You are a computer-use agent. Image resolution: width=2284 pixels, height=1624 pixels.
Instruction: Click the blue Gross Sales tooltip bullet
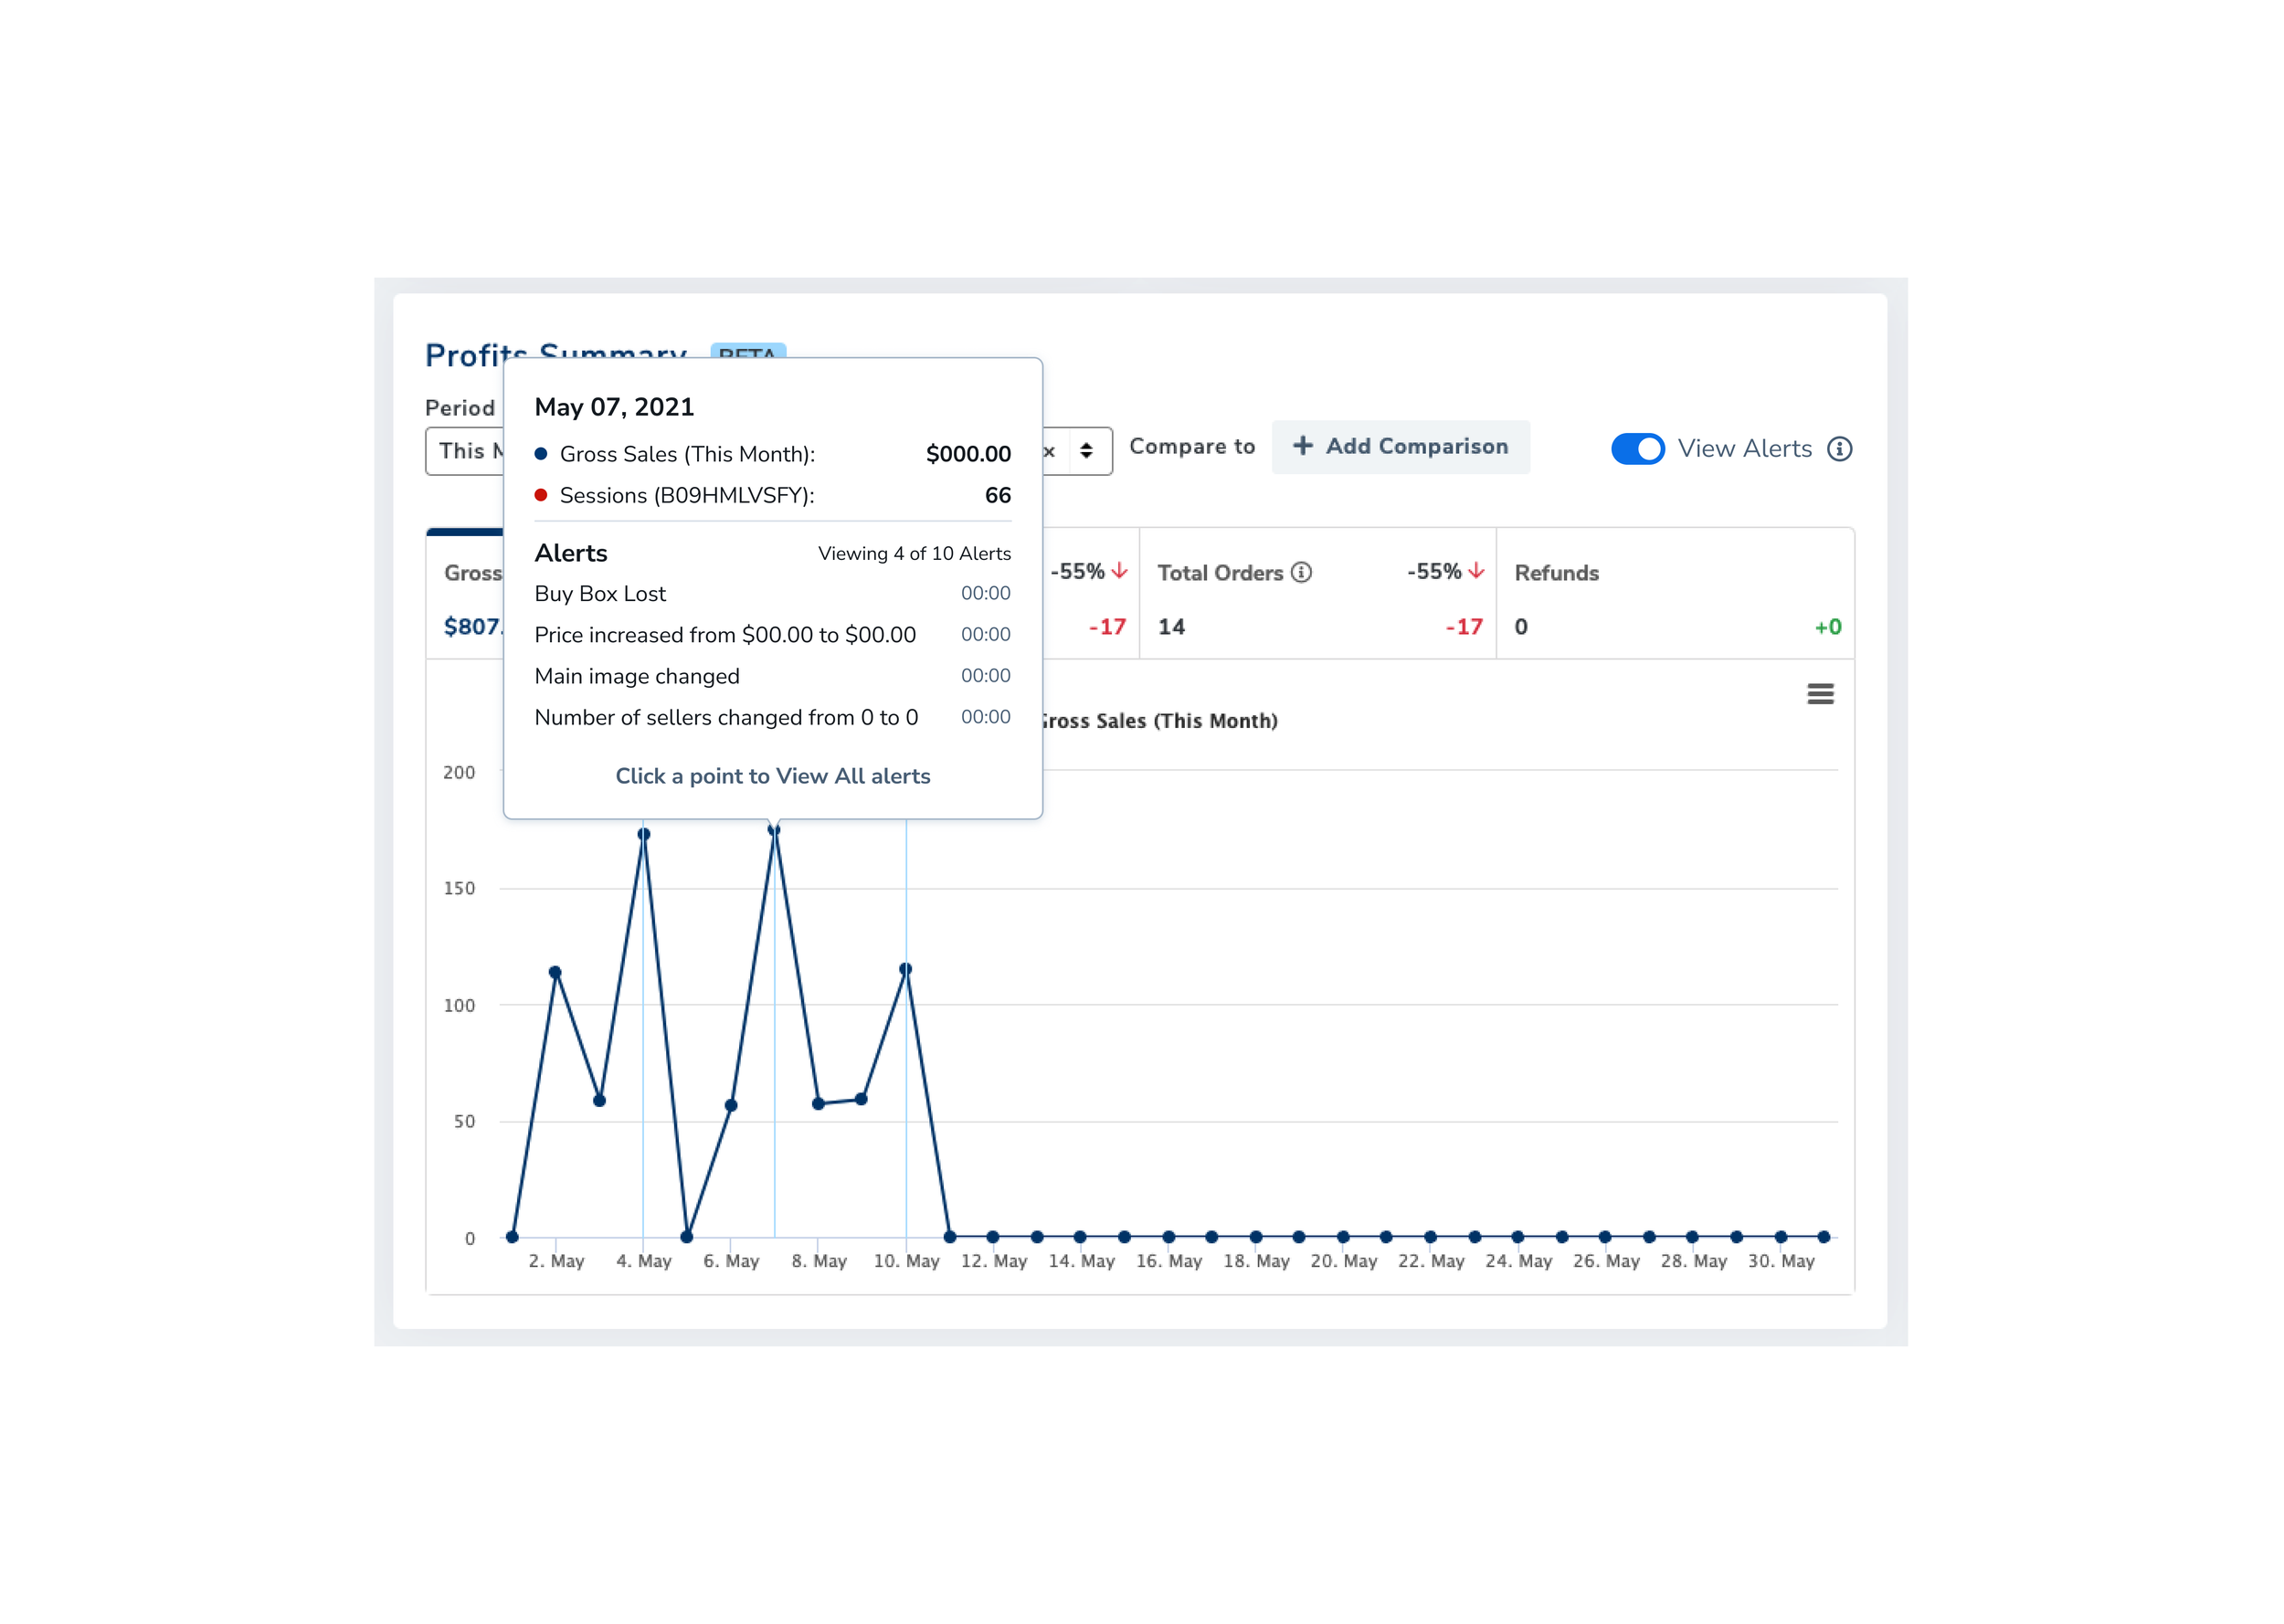[541, 454]
